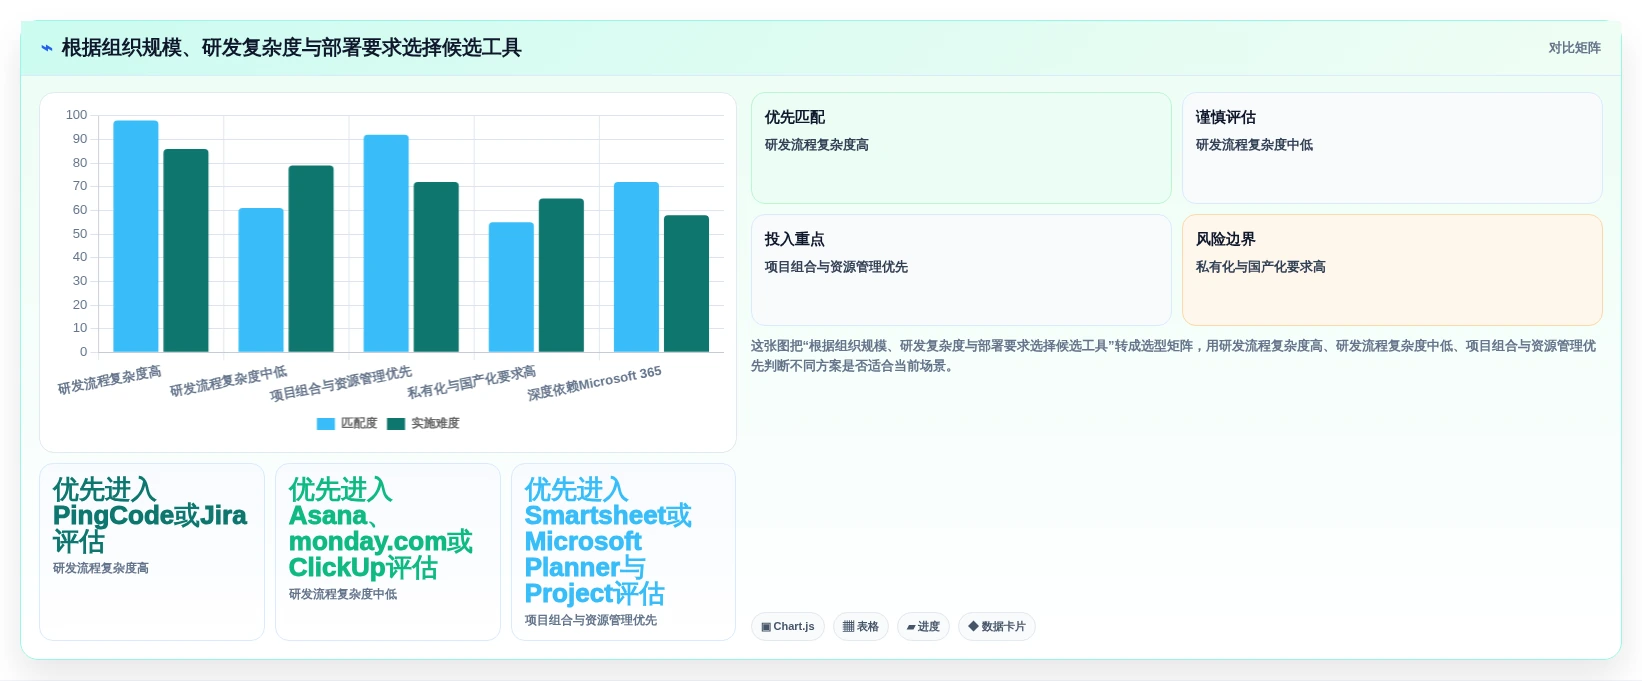Click the 100 value on the y-axis
Viewport: 1642px width, 681px height.
click(x=77, y=115)
